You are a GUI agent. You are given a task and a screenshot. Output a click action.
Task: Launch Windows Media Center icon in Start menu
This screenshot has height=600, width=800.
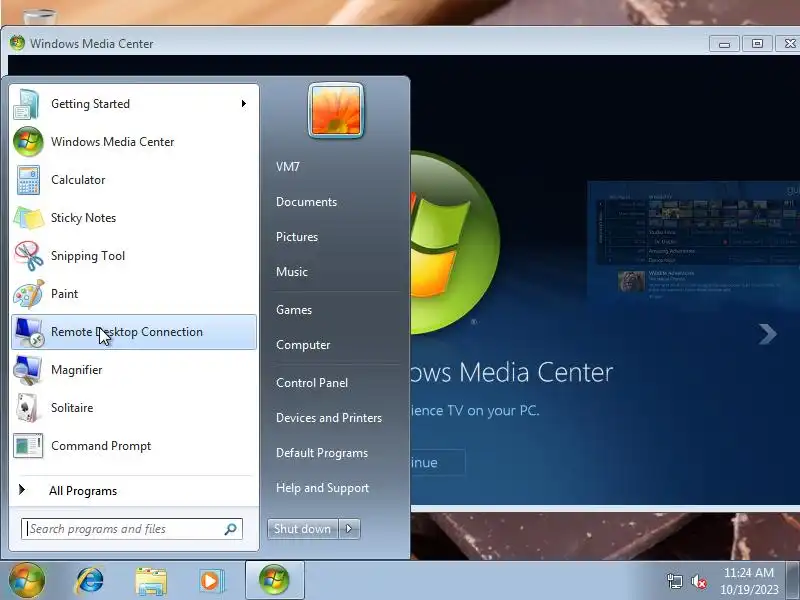(28, 142)
